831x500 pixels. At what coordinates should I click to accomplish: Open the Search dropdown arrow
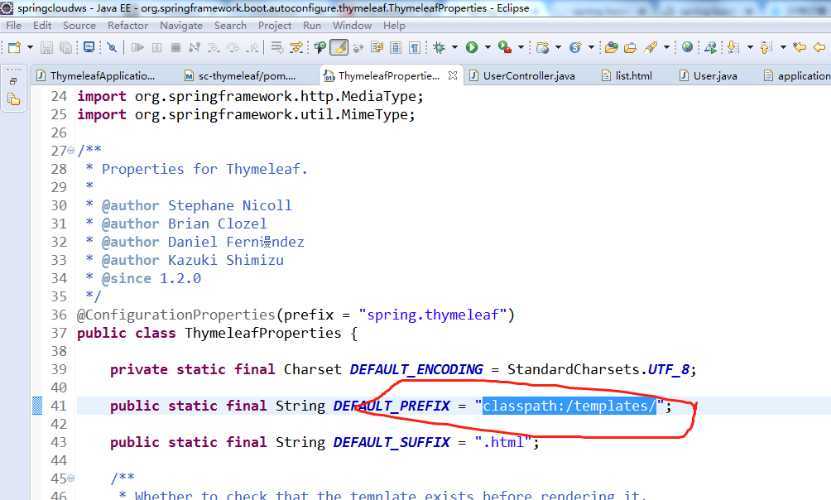pyautogui.click(x=667, y=47)
